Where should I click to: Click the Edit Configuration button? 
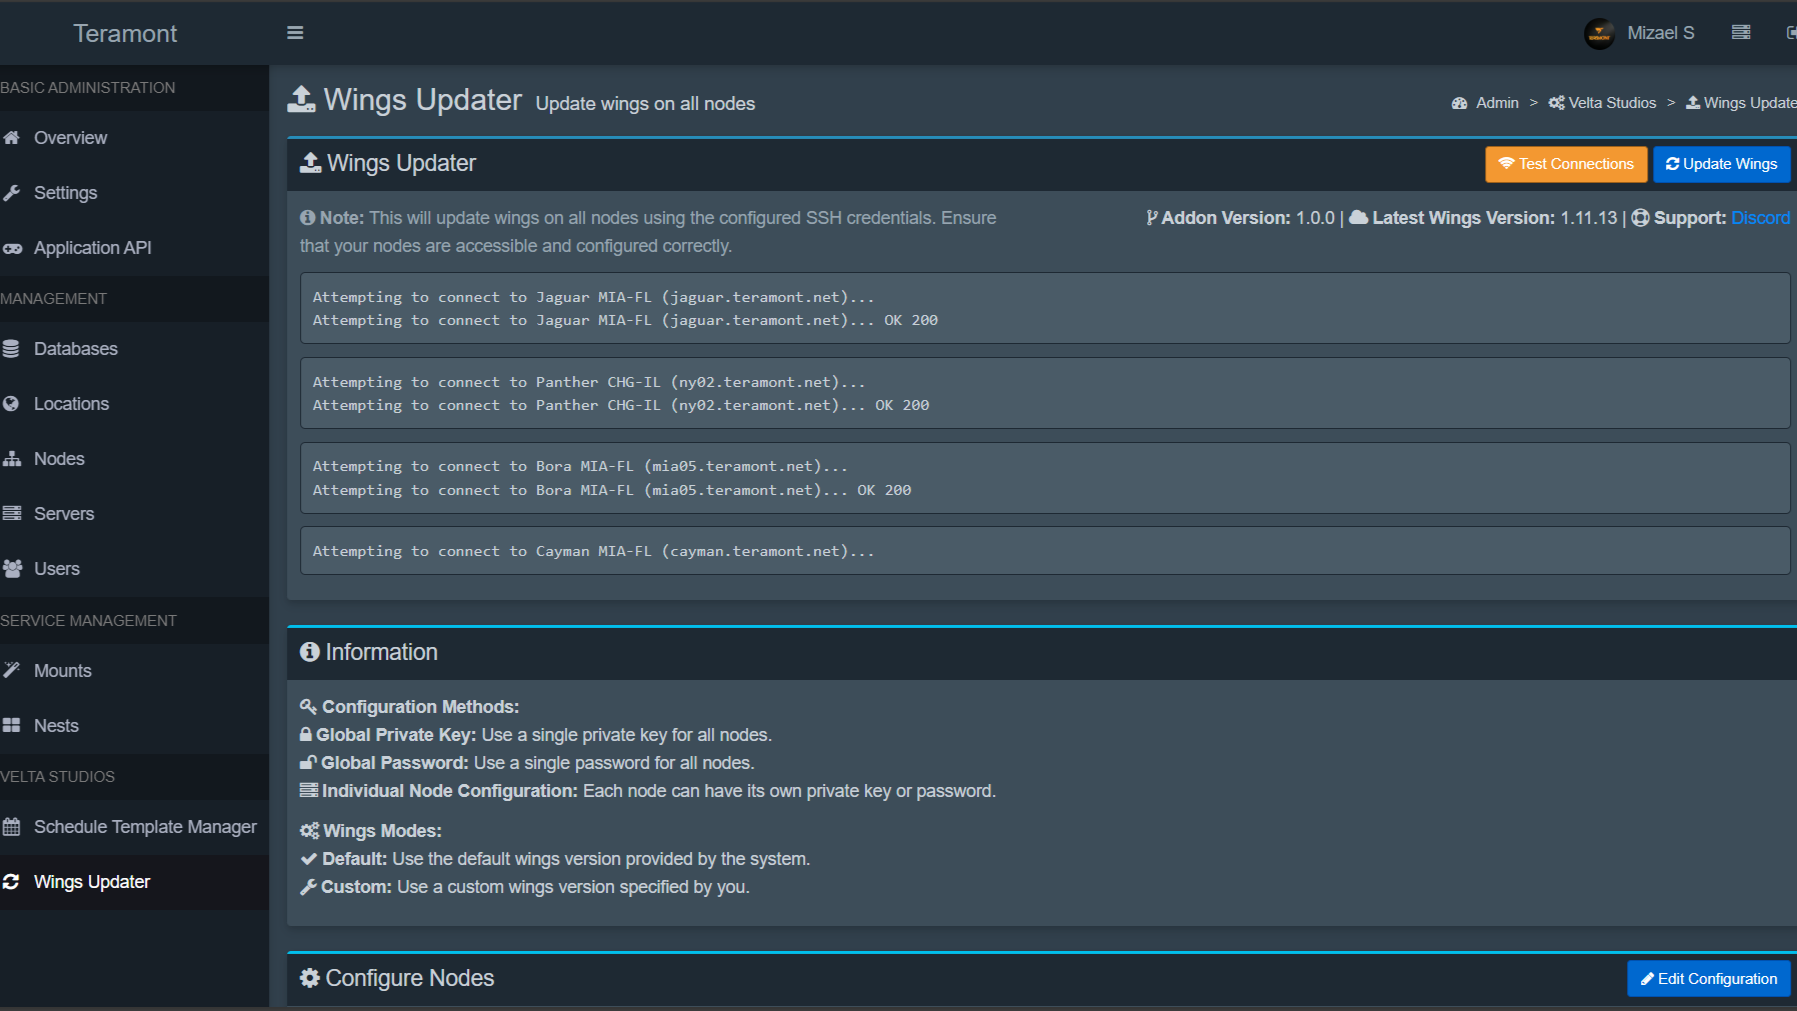[x=1708, y=979]
